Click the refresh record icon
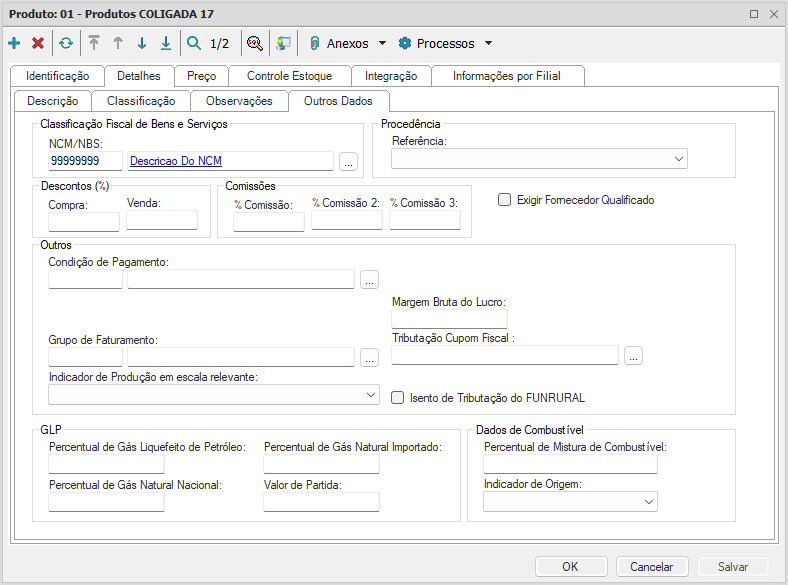 tap(65, 44)
